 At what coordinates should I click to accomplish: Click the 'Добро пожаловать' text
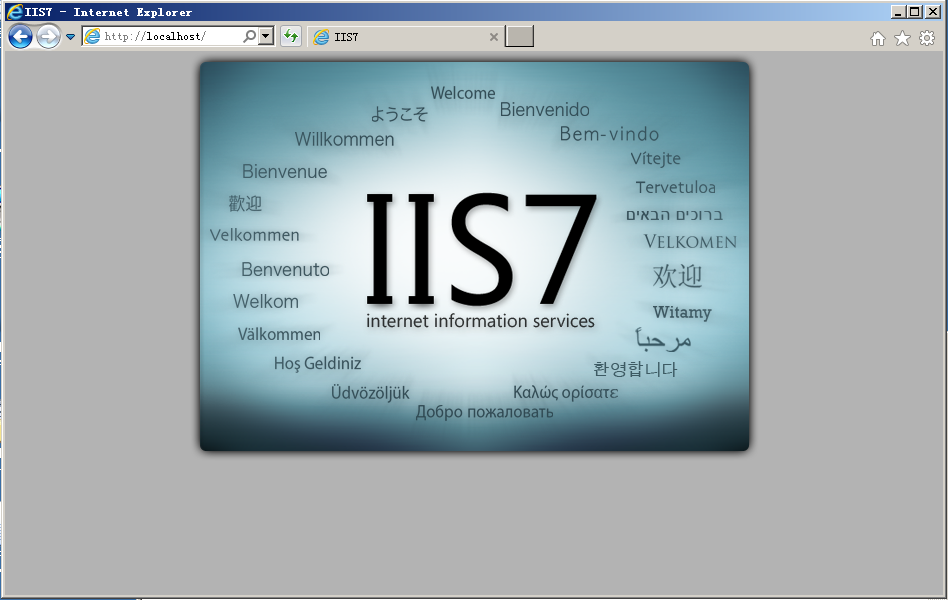(x=484, y=412)
